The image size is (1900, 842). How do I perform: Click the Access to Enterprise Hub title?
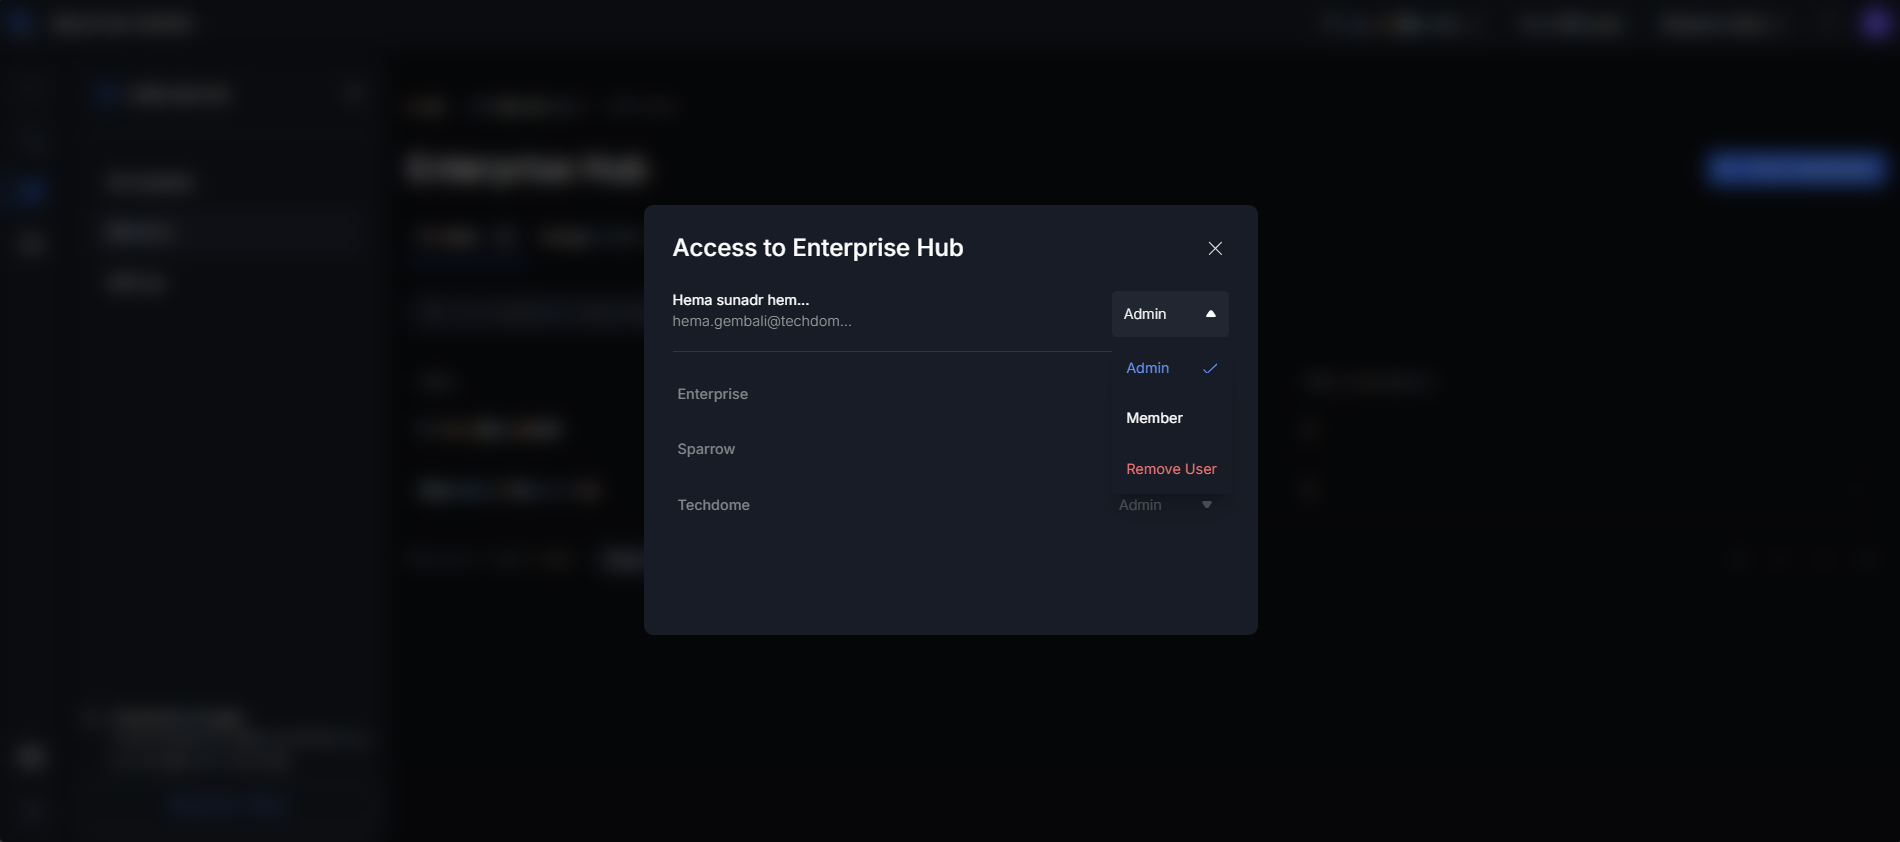pos(817,248)
